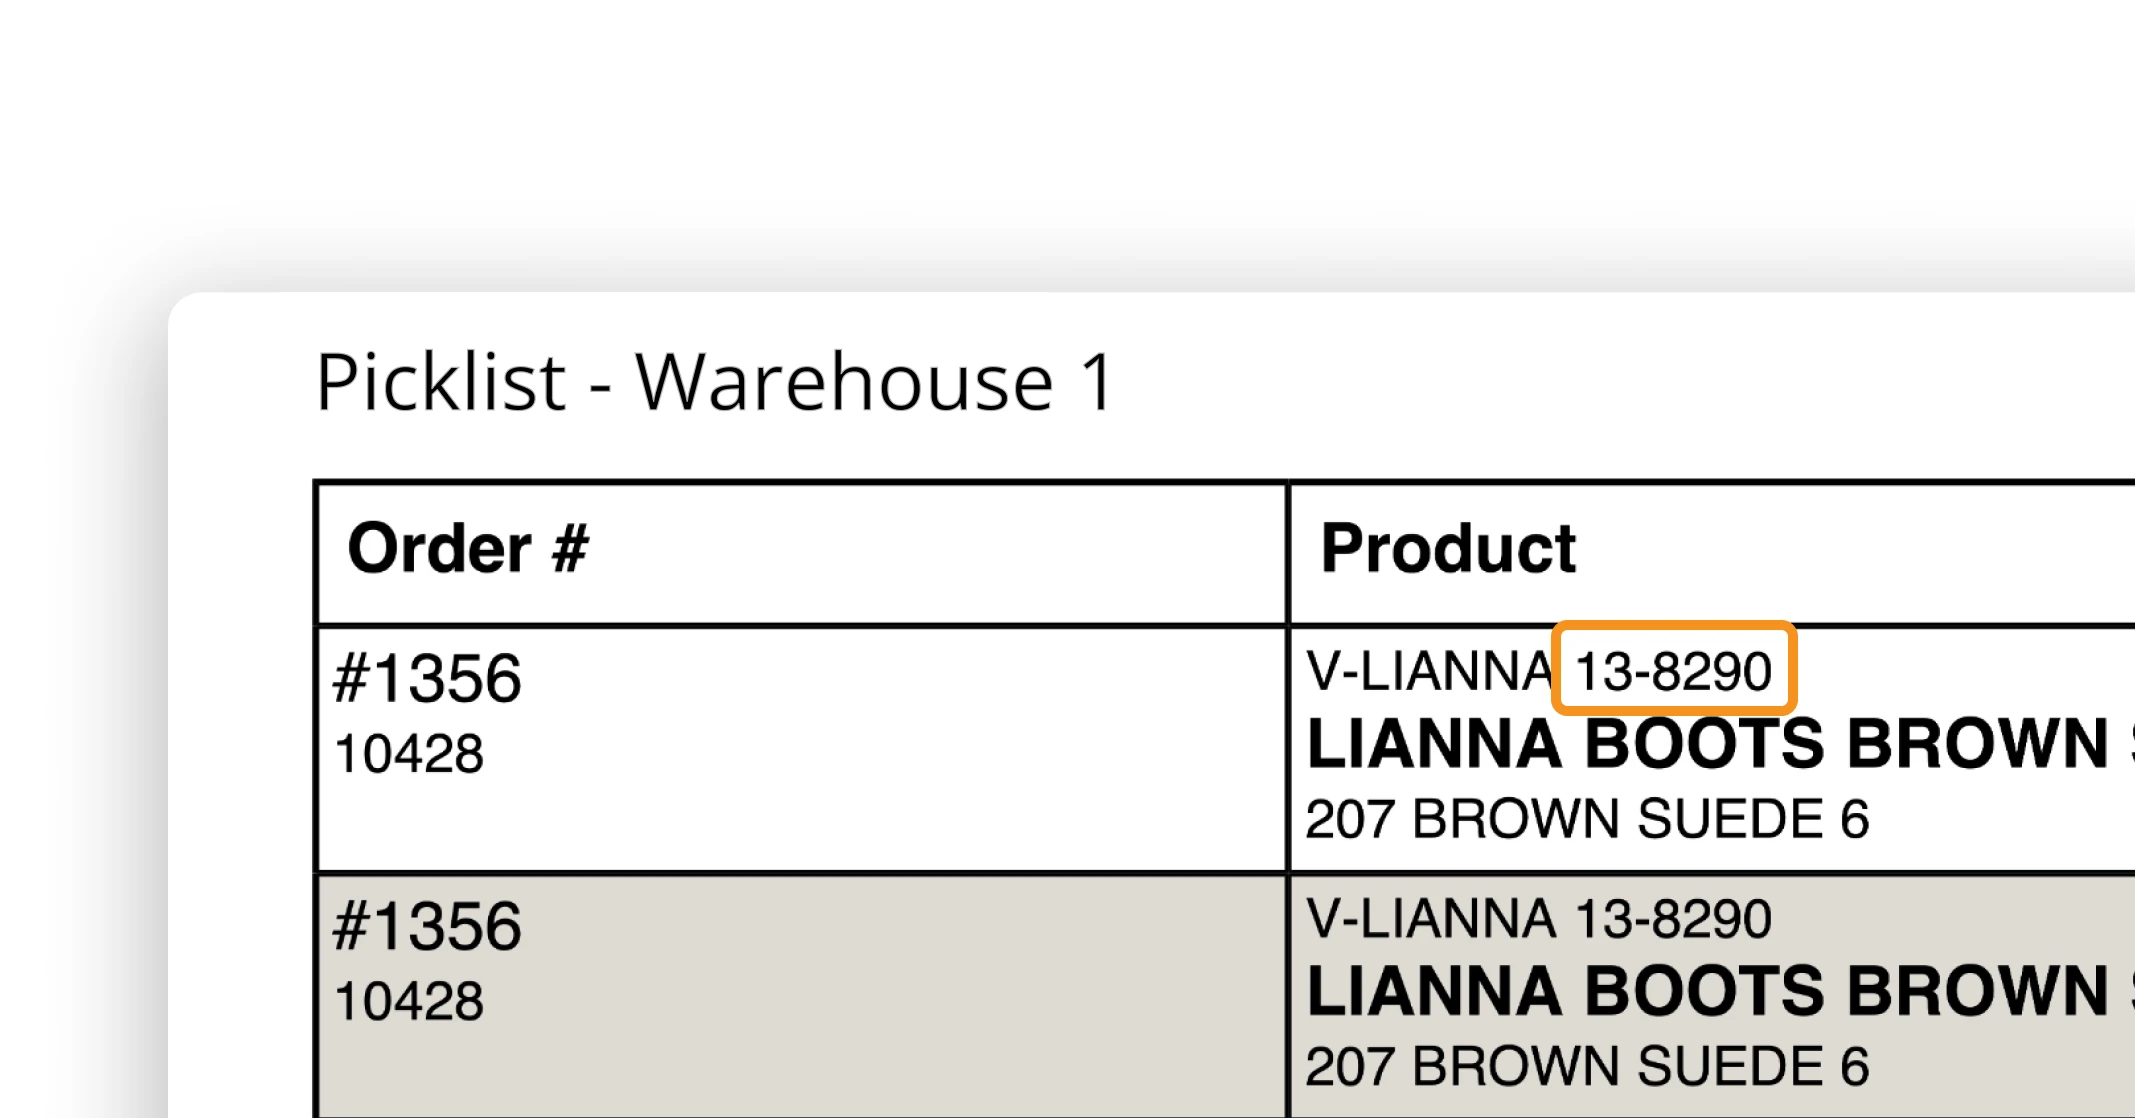Select the Order # column header
The height and width of the screenshot is (1118, 2135).
pyautogui.click(x=467, y=549)
